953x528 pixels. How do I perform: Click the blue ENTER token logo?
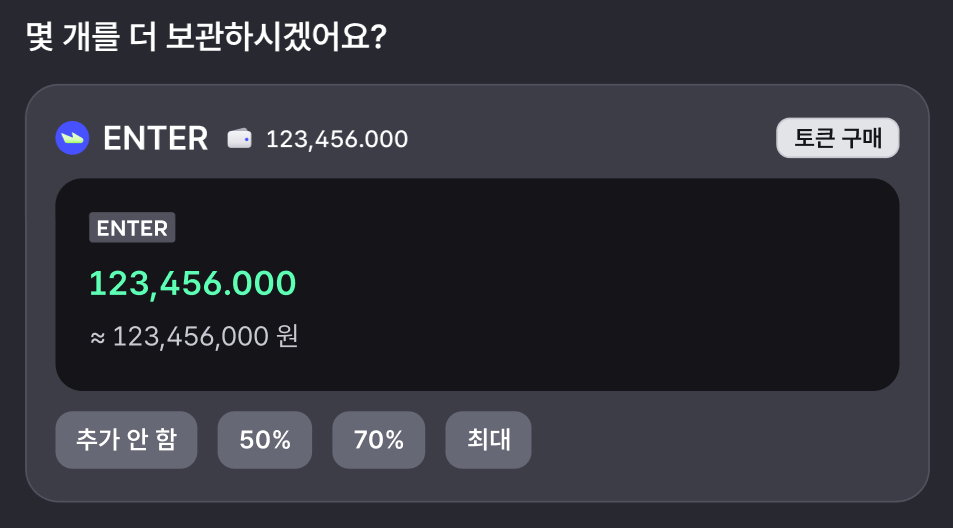pyautogui.click(x=72, y=138)
